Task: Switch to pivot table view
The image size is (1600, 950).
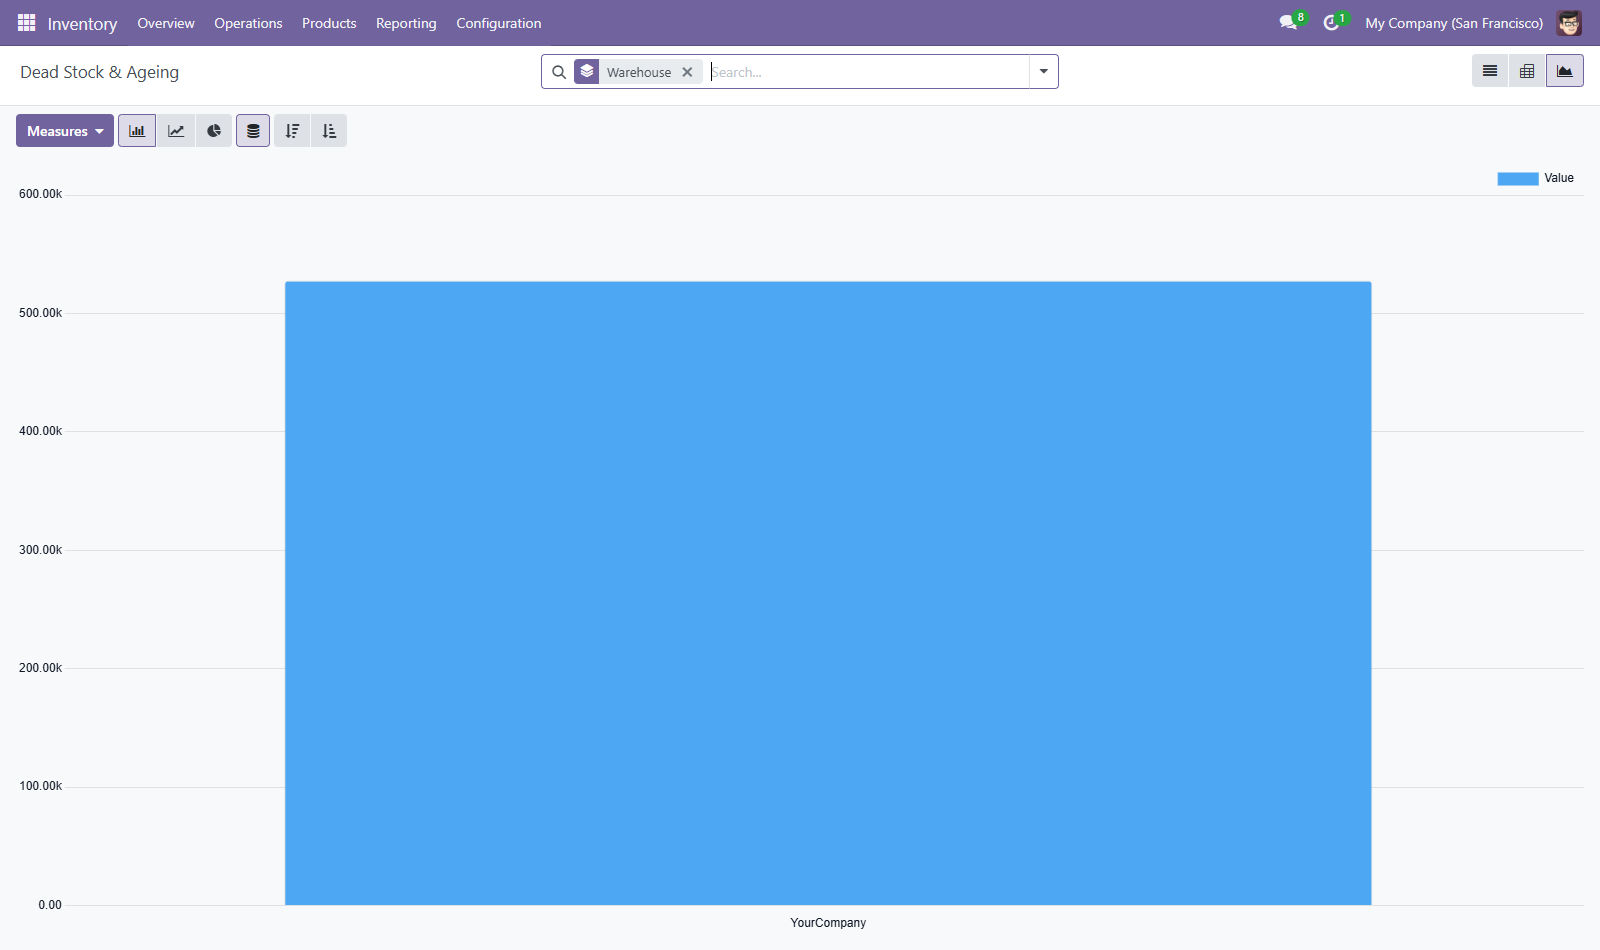Action: click(x=1527, y=71)
